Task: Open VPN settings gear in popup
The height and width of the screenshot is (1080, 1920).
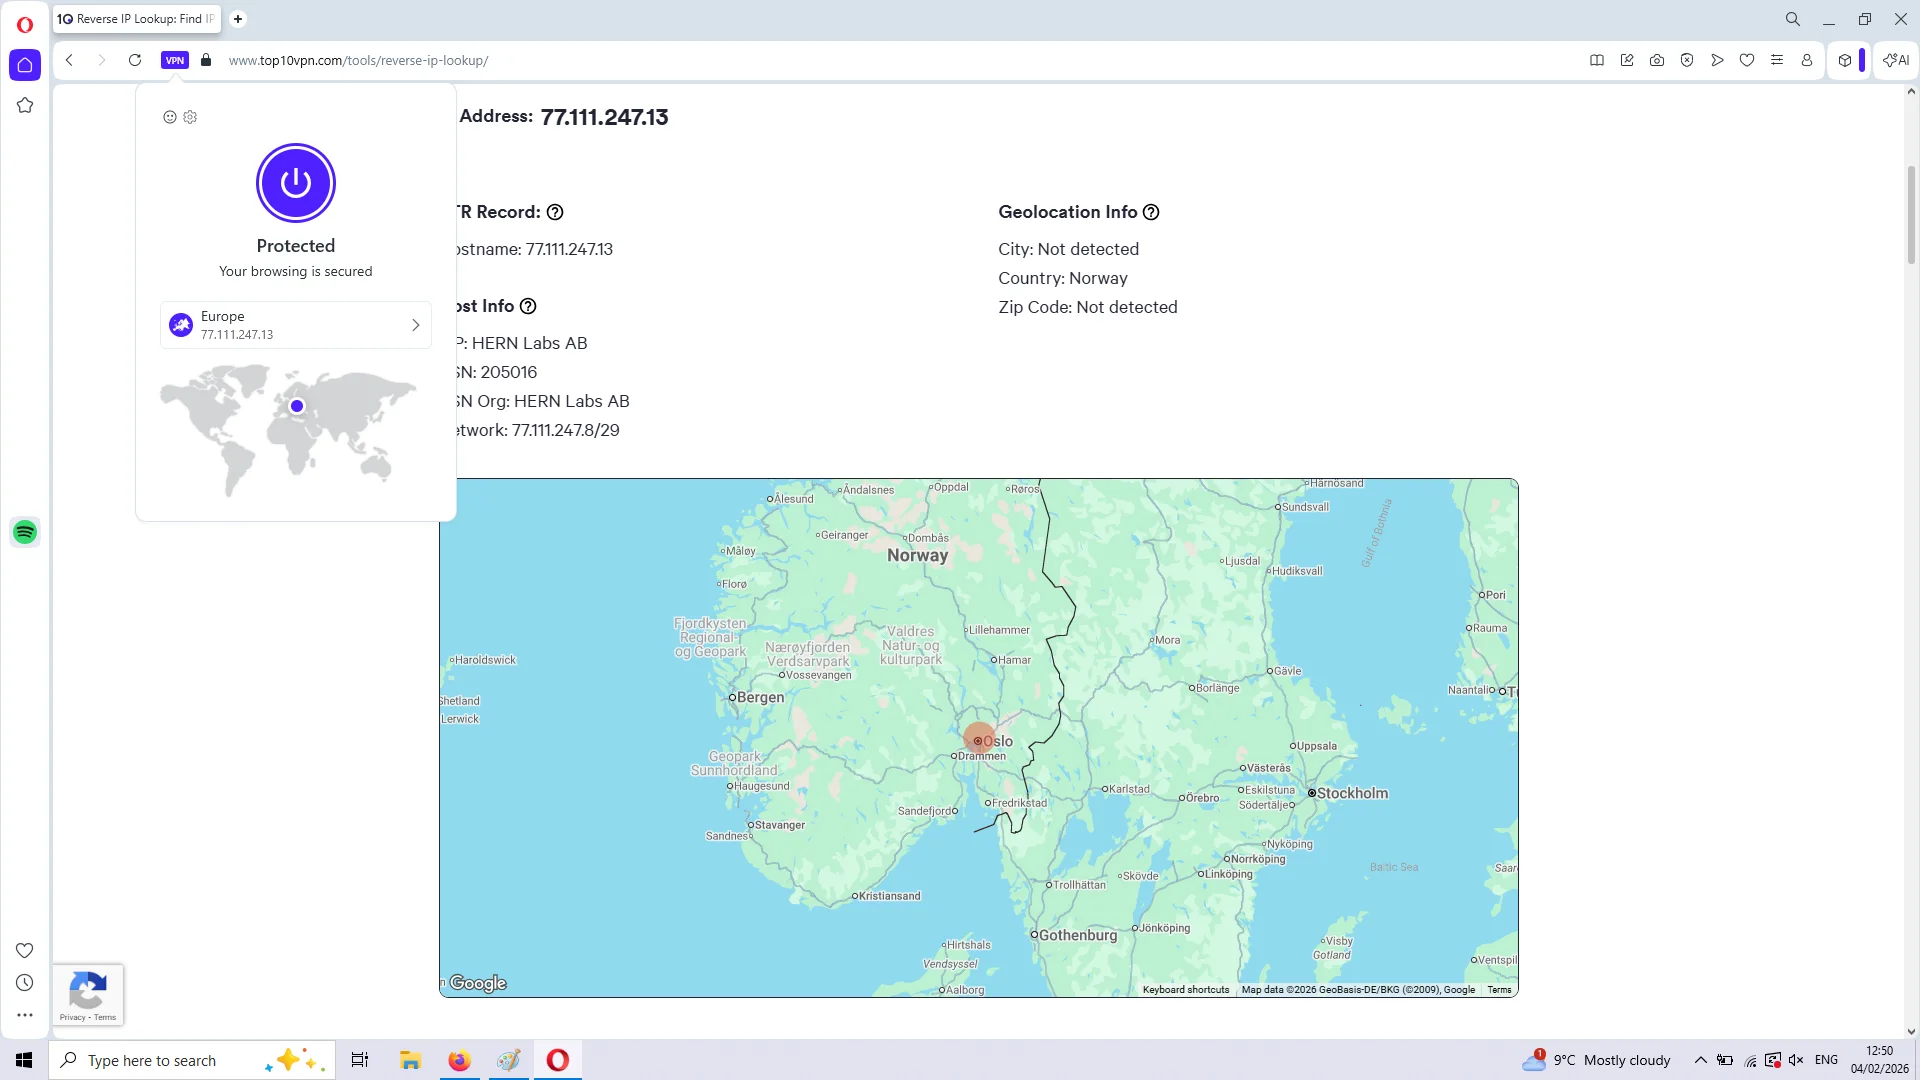Action: 190,117
